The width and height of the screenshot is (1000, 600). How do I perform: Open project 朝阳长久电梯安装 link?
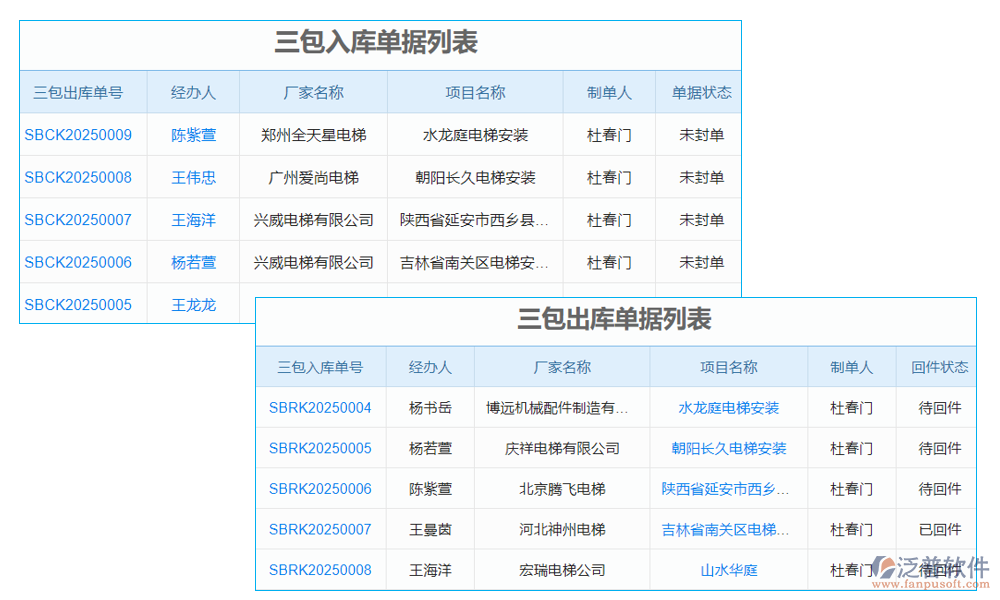point(727,448)
